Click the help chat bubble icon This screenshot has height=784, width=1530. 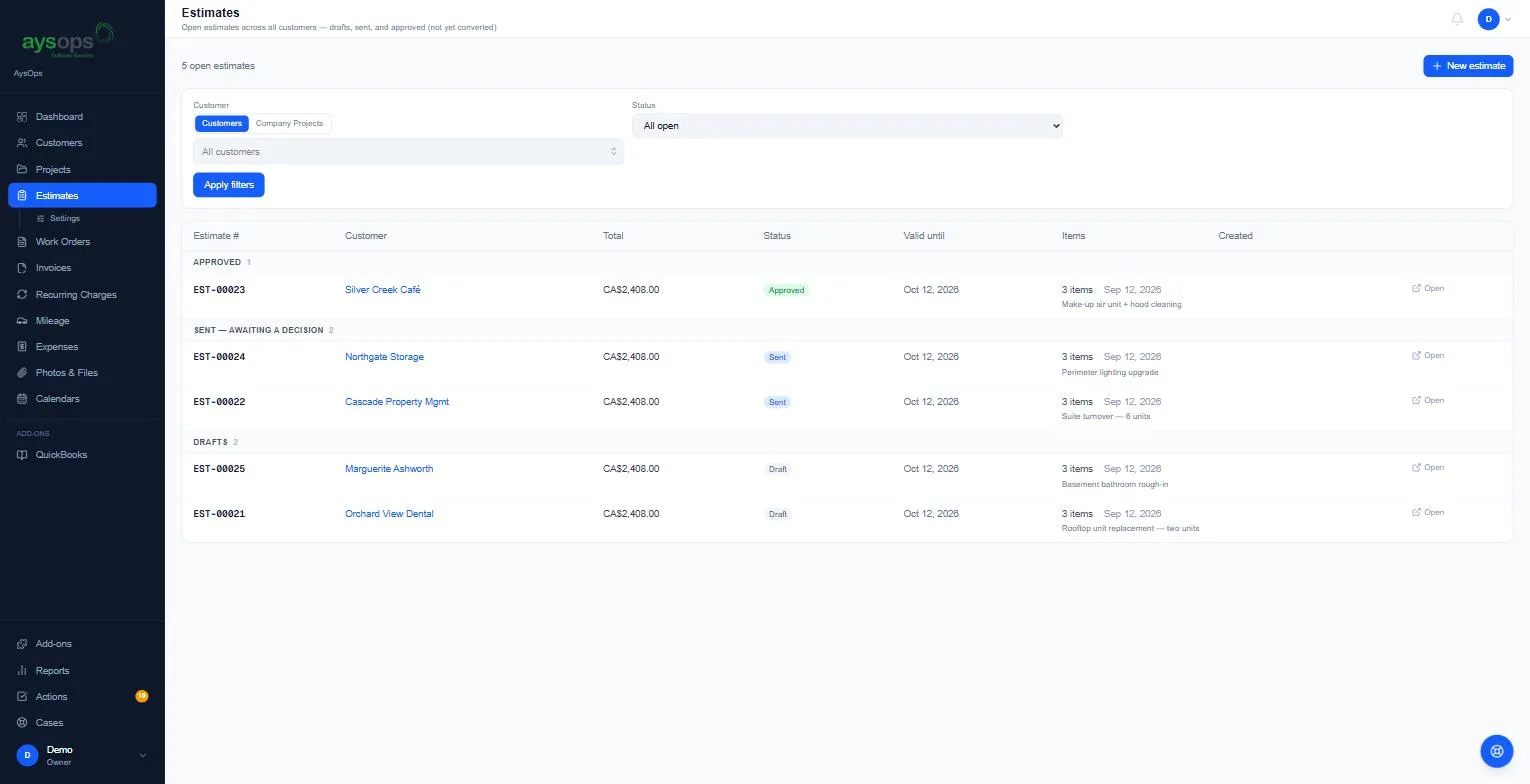(1497, 751)
